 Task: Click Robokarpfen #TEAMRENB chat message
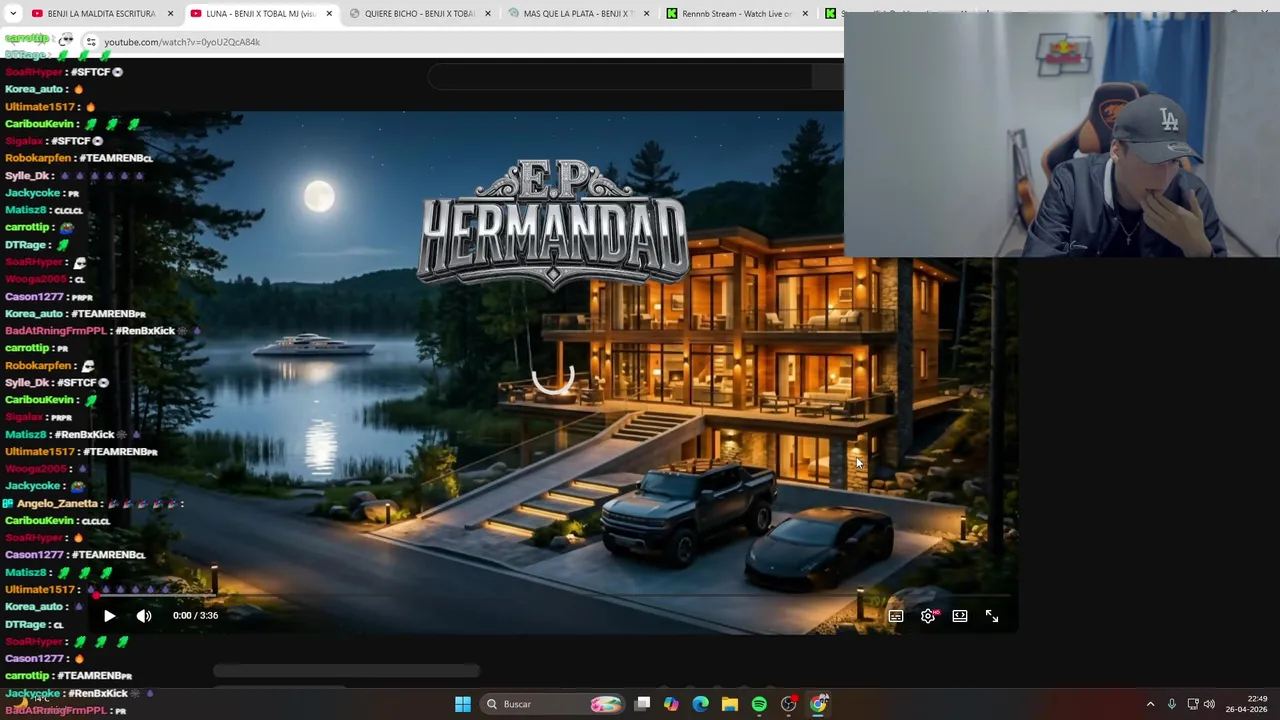pos(78,158)
